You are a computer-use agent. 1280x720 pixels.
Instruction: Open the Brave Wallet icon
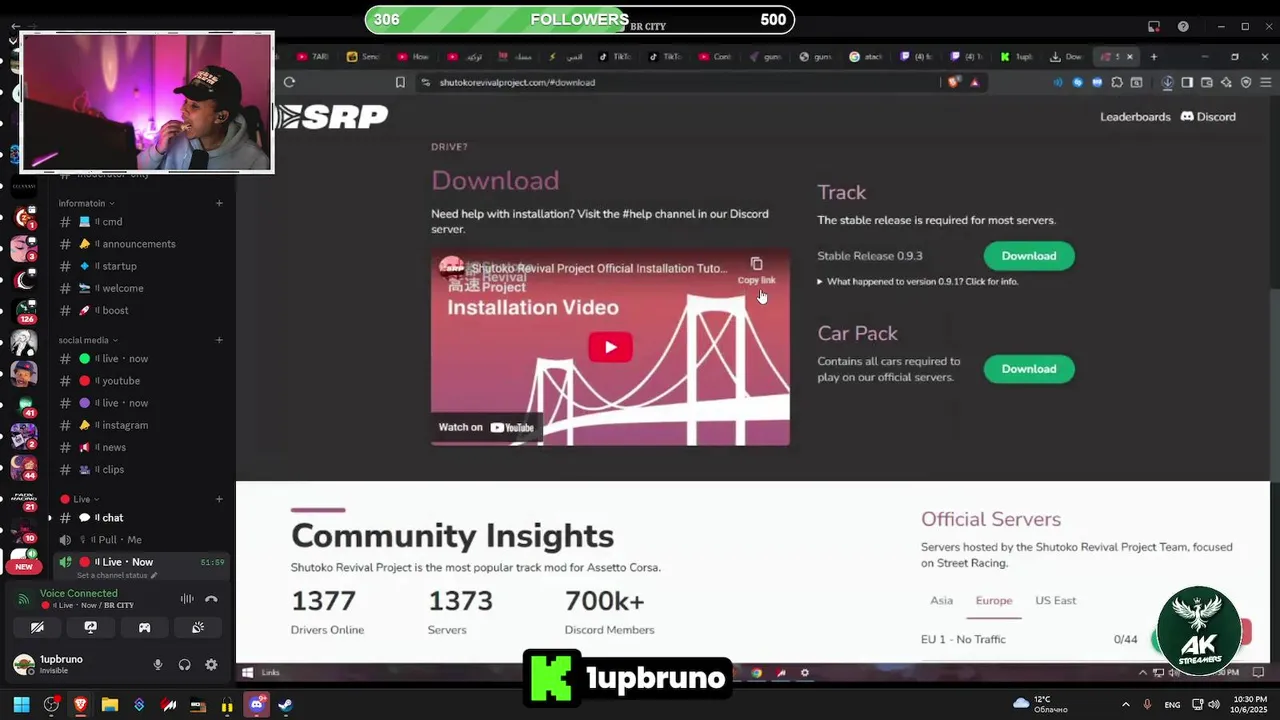click(x=1207, y=82)
